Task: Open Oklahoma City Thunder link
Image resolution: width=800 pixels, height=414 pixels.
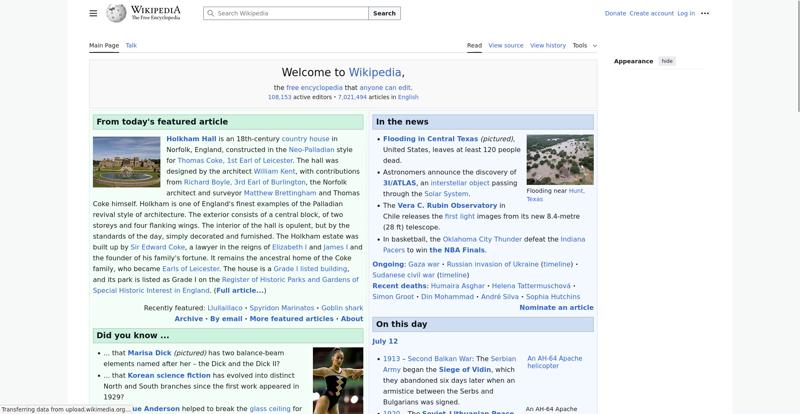Action: [482, 239]
